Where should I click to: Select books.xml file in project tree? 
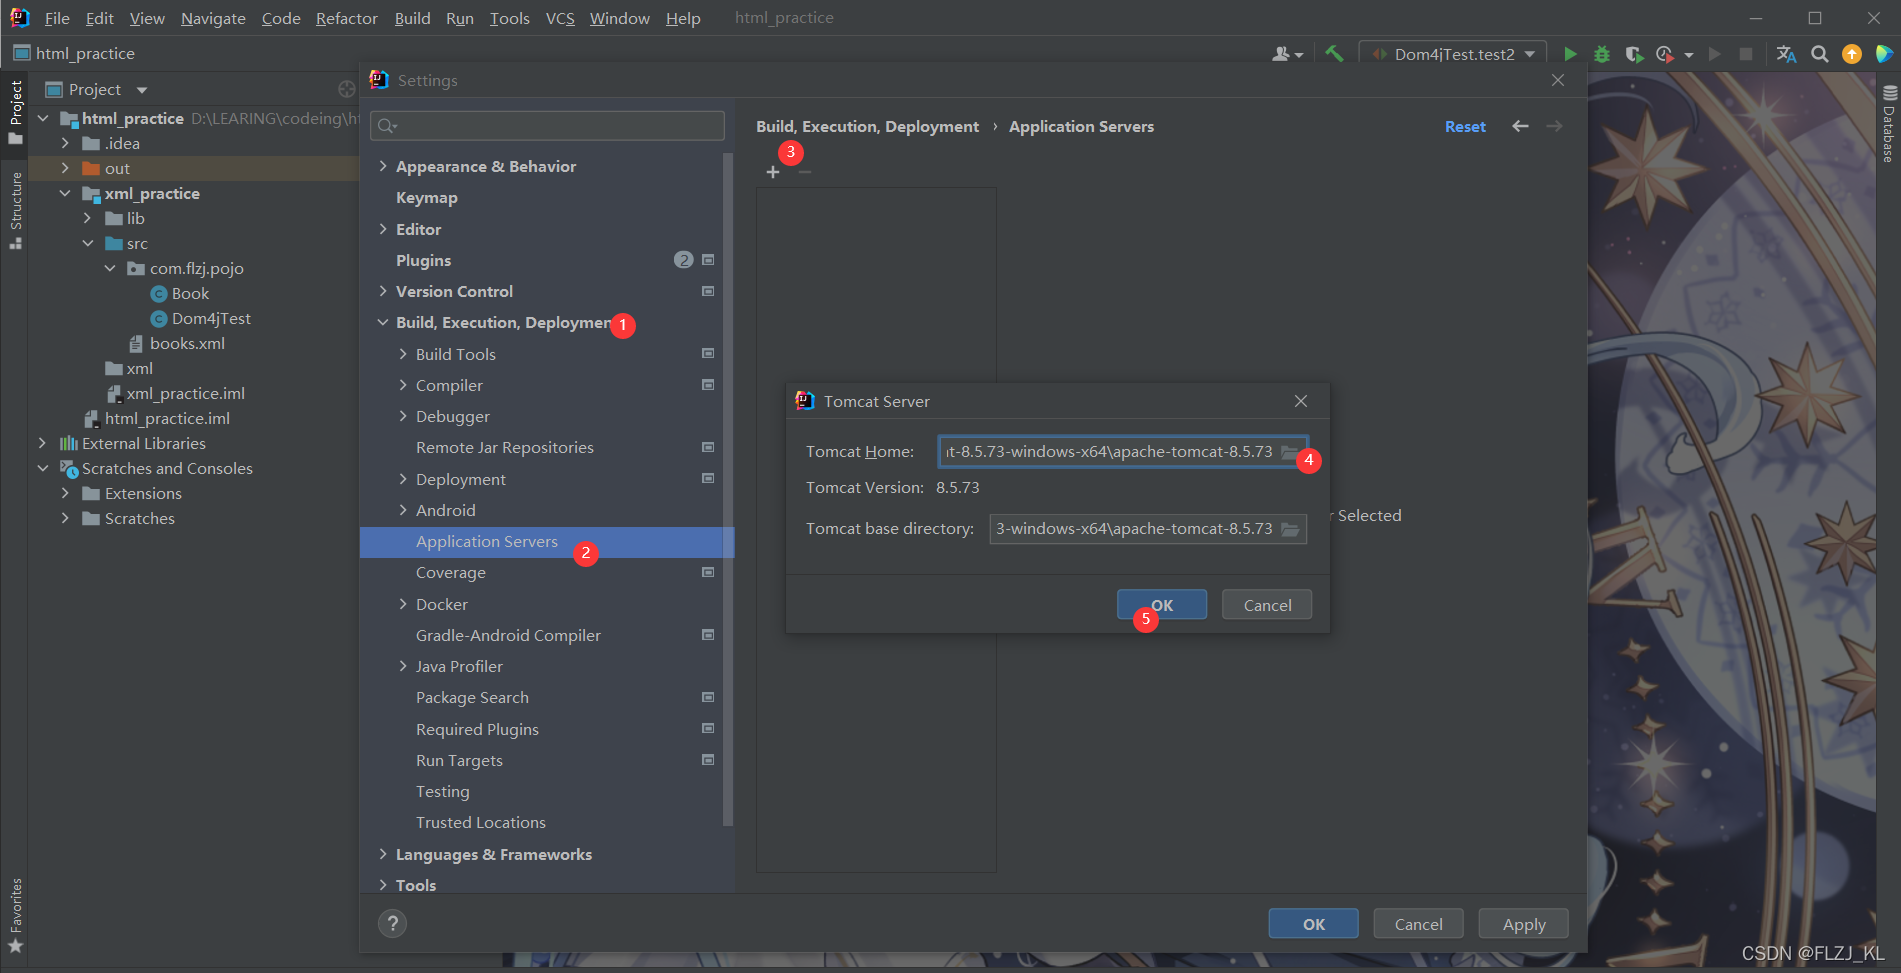click(x=187, y=343)
